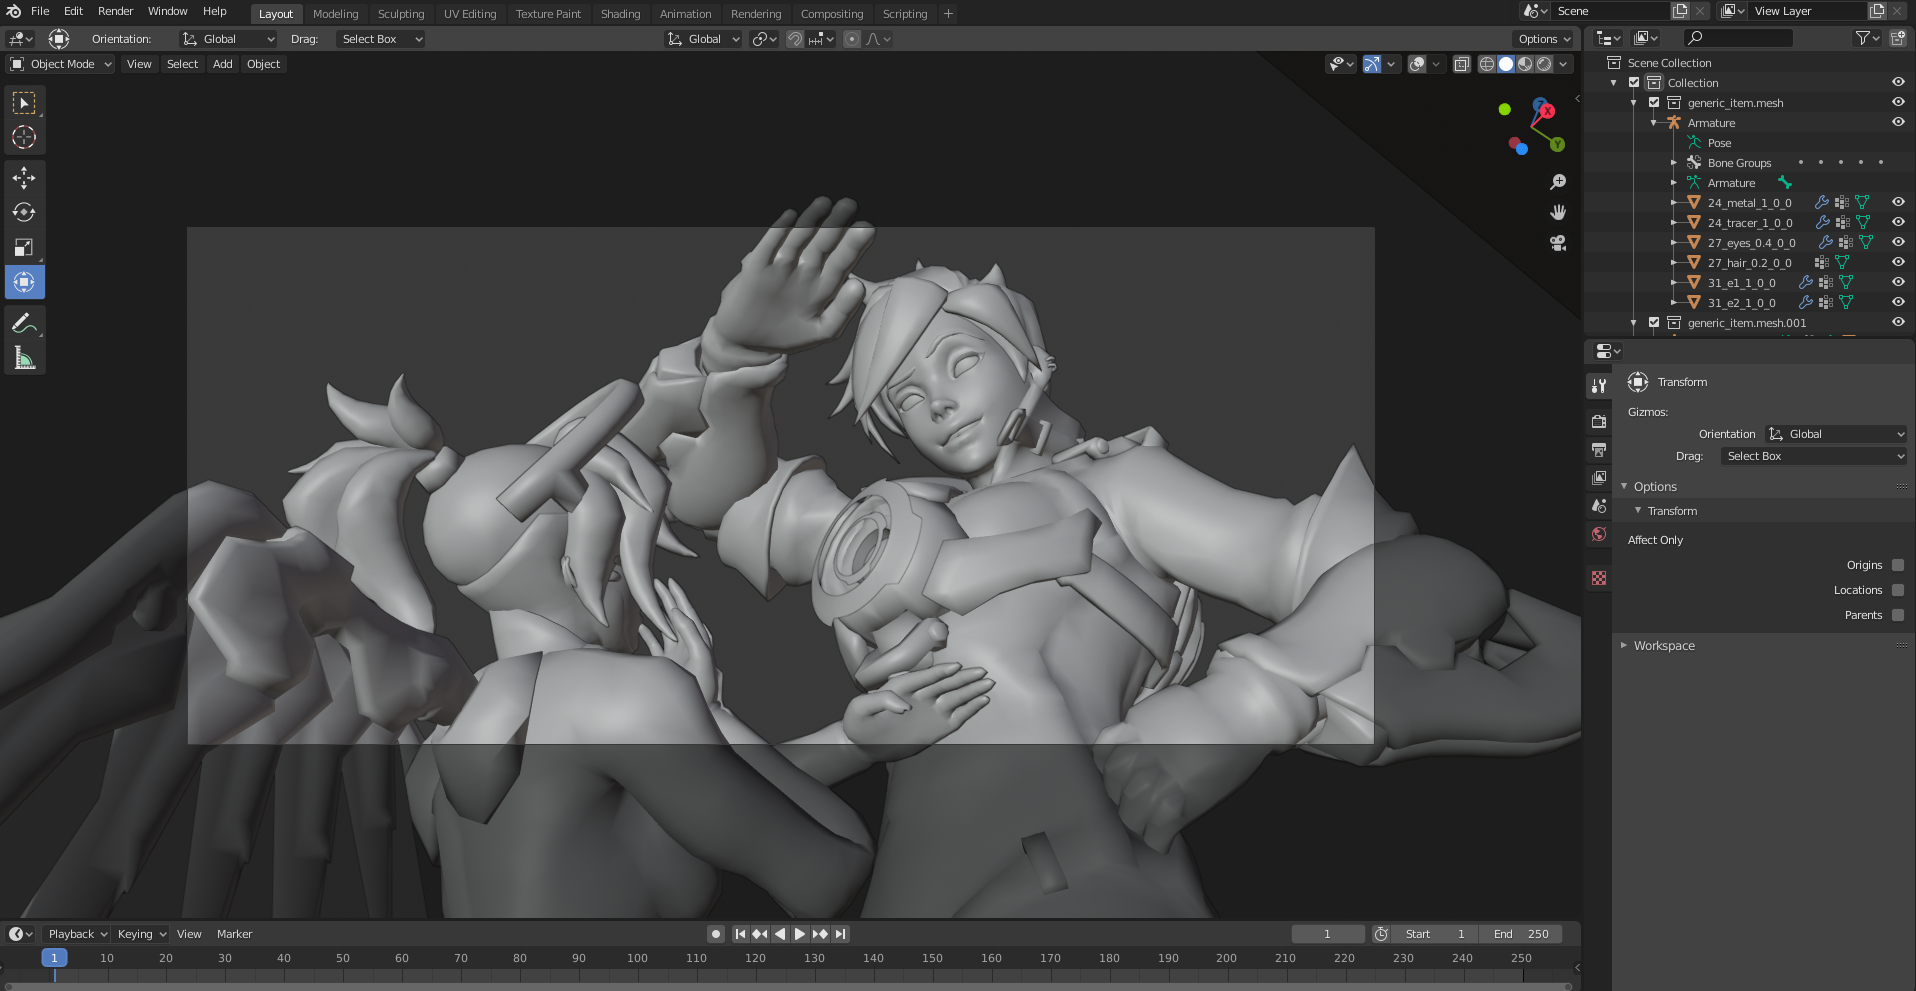This screenshot has height=991, width=1916.
Task: Open the Add menu in viewport header
Action: point(223,64)
